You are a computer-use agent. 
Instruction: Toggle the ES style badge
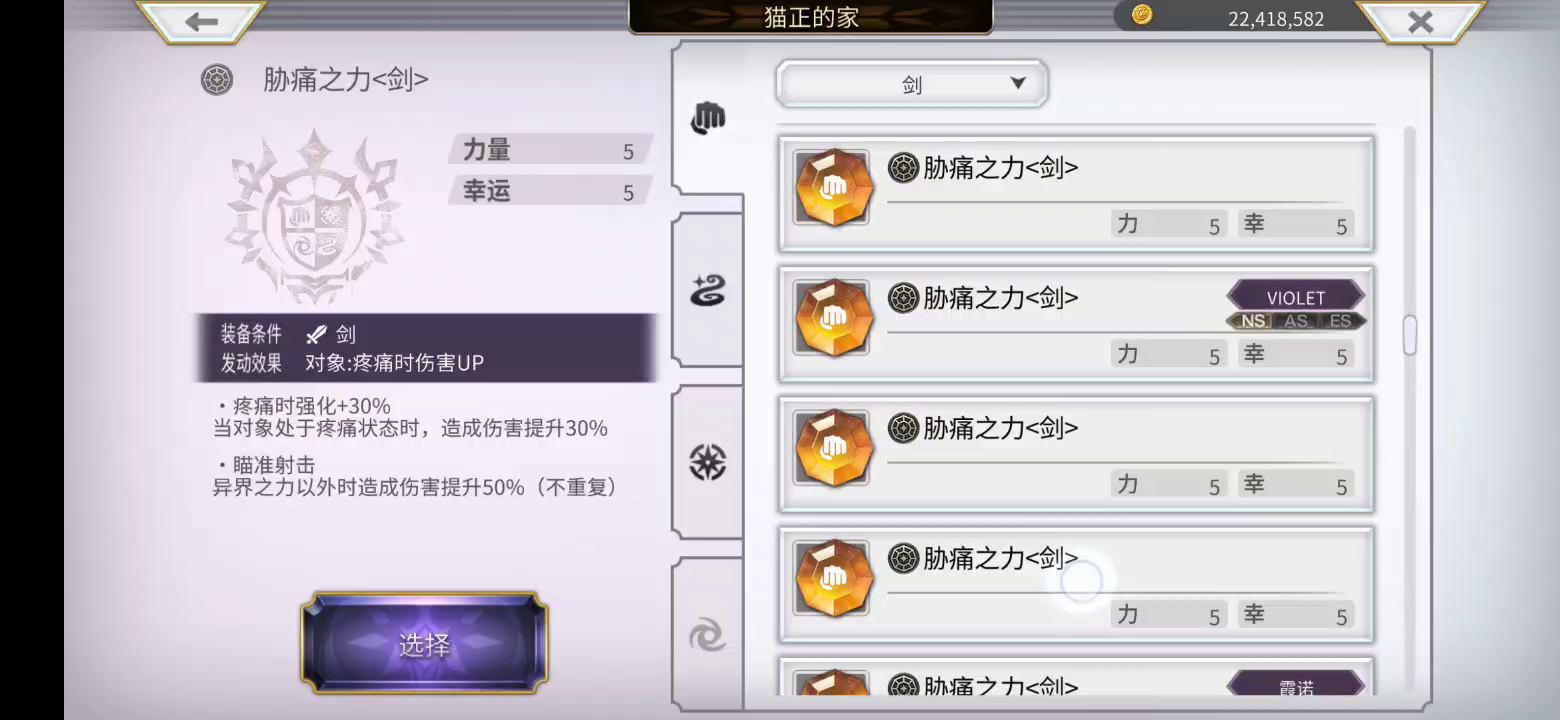click(1340, 321)
